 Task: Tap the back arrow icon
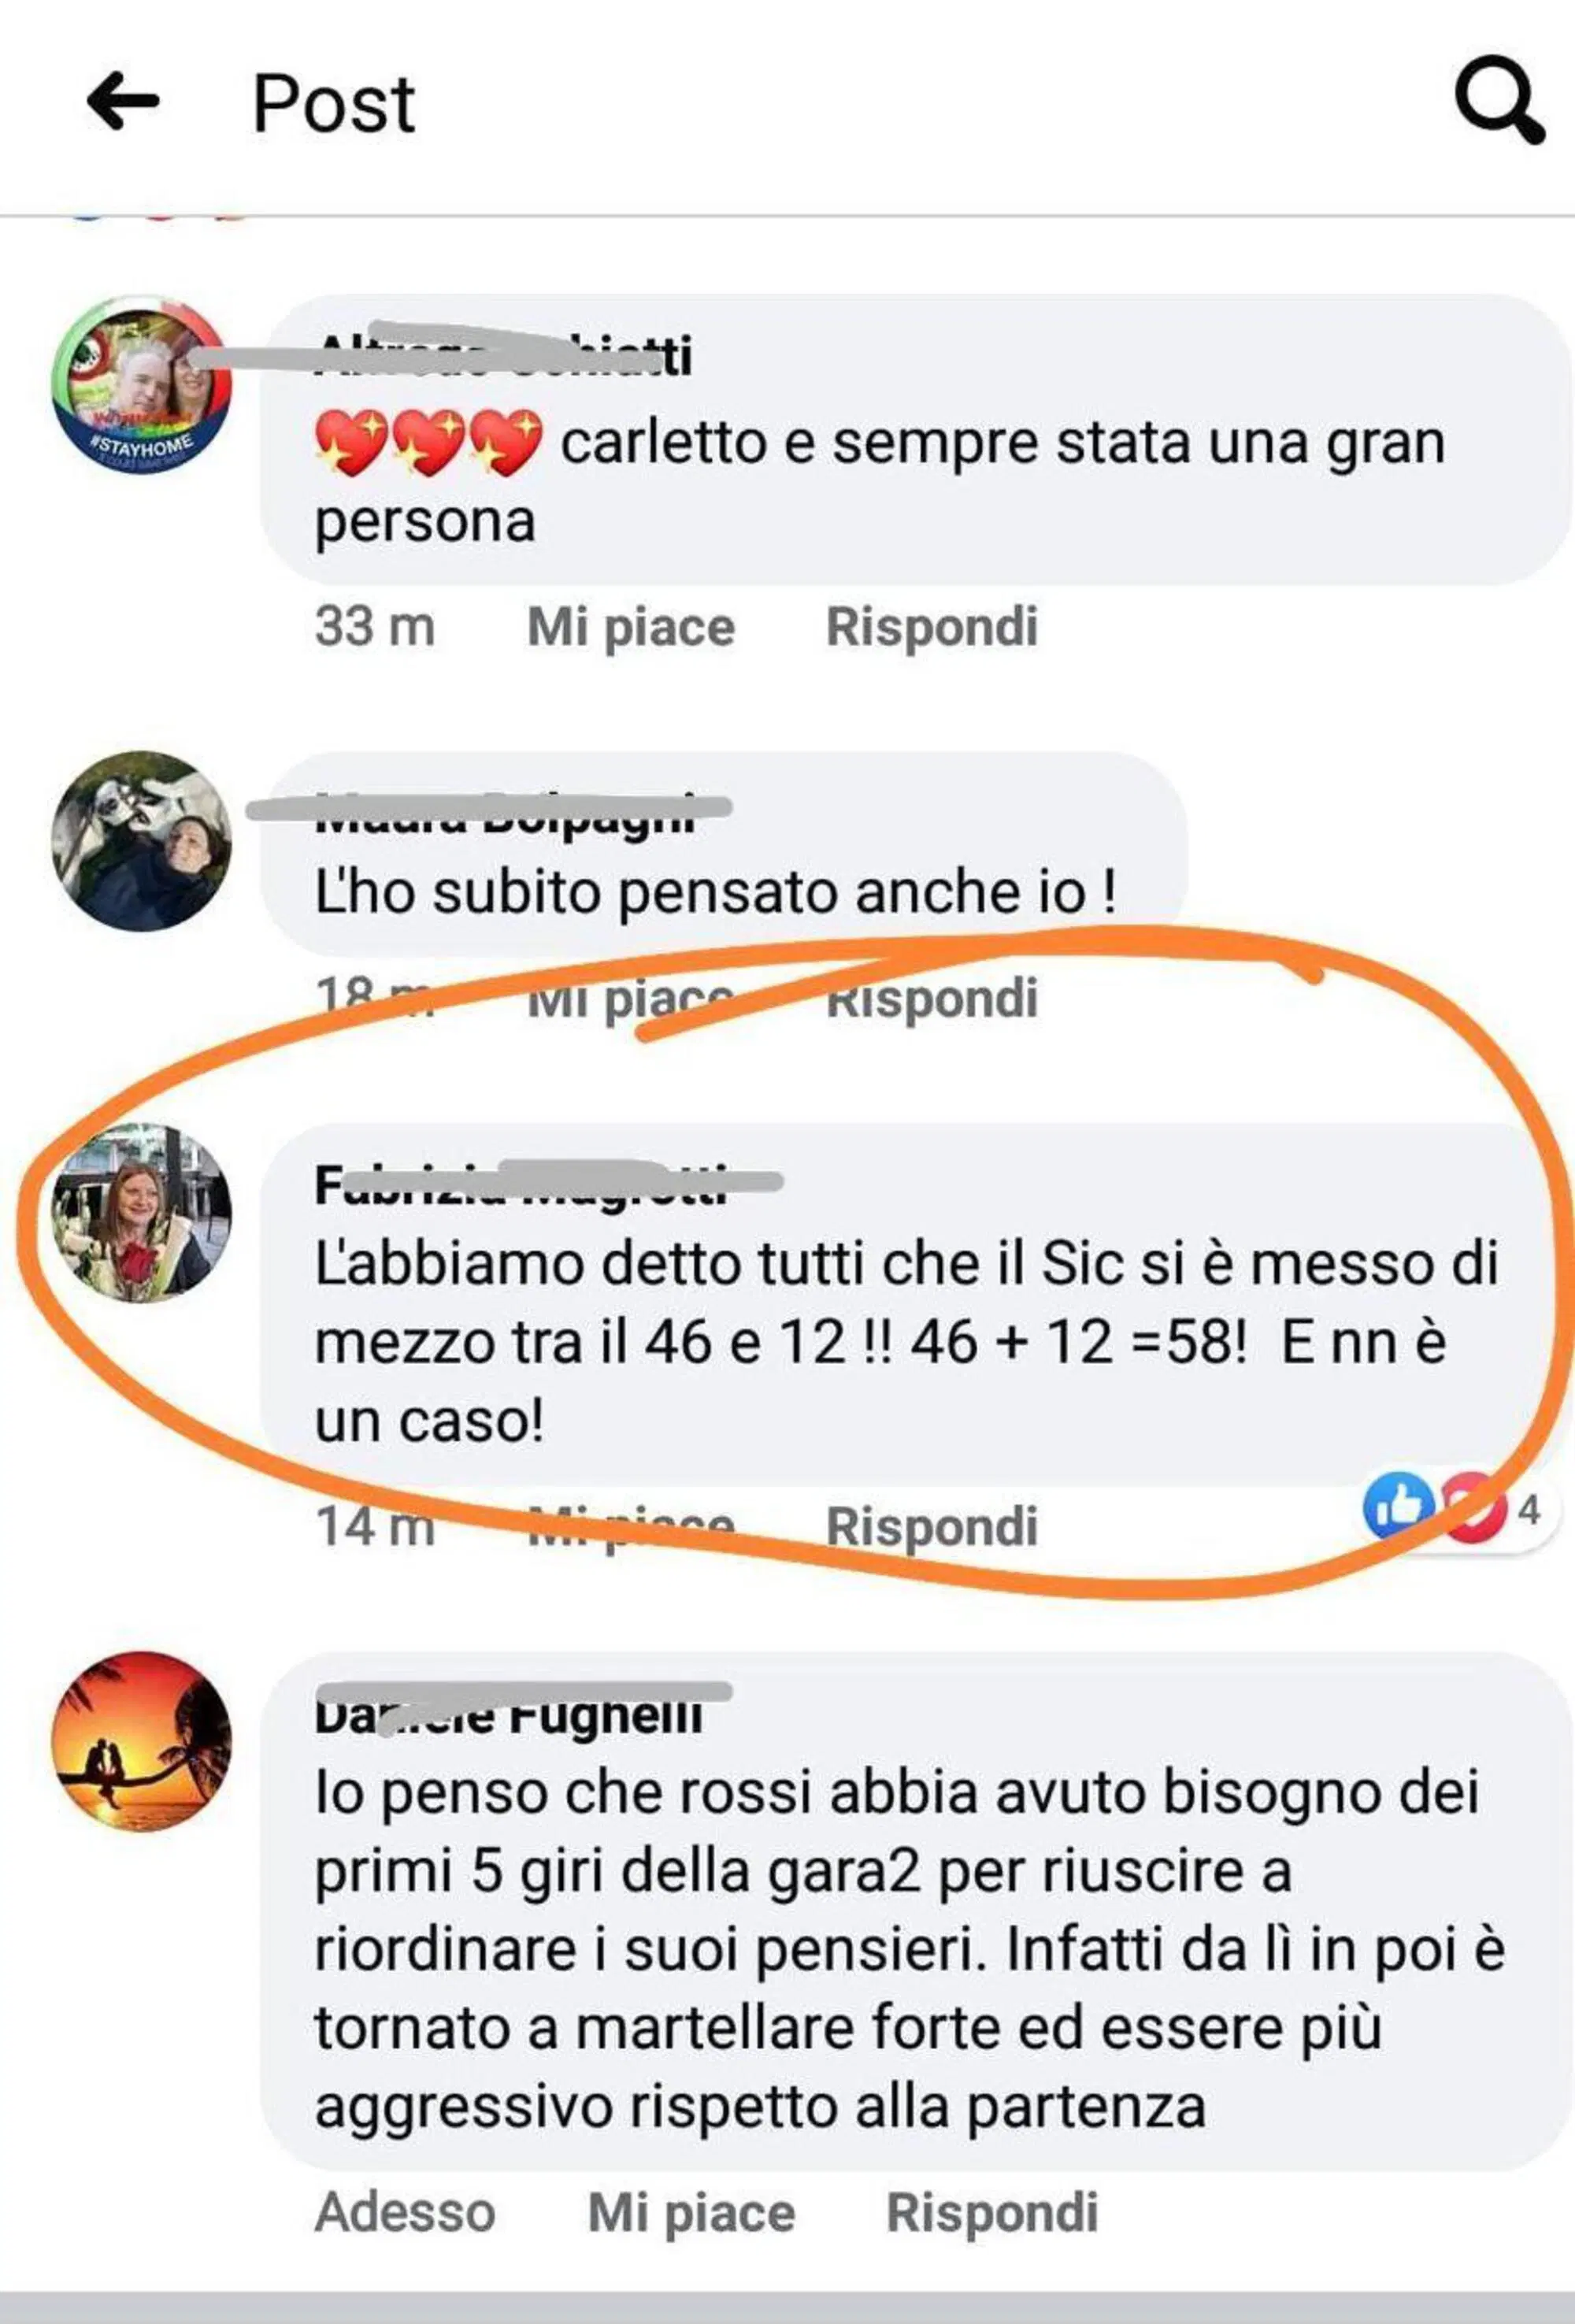(x=123, y=101)
